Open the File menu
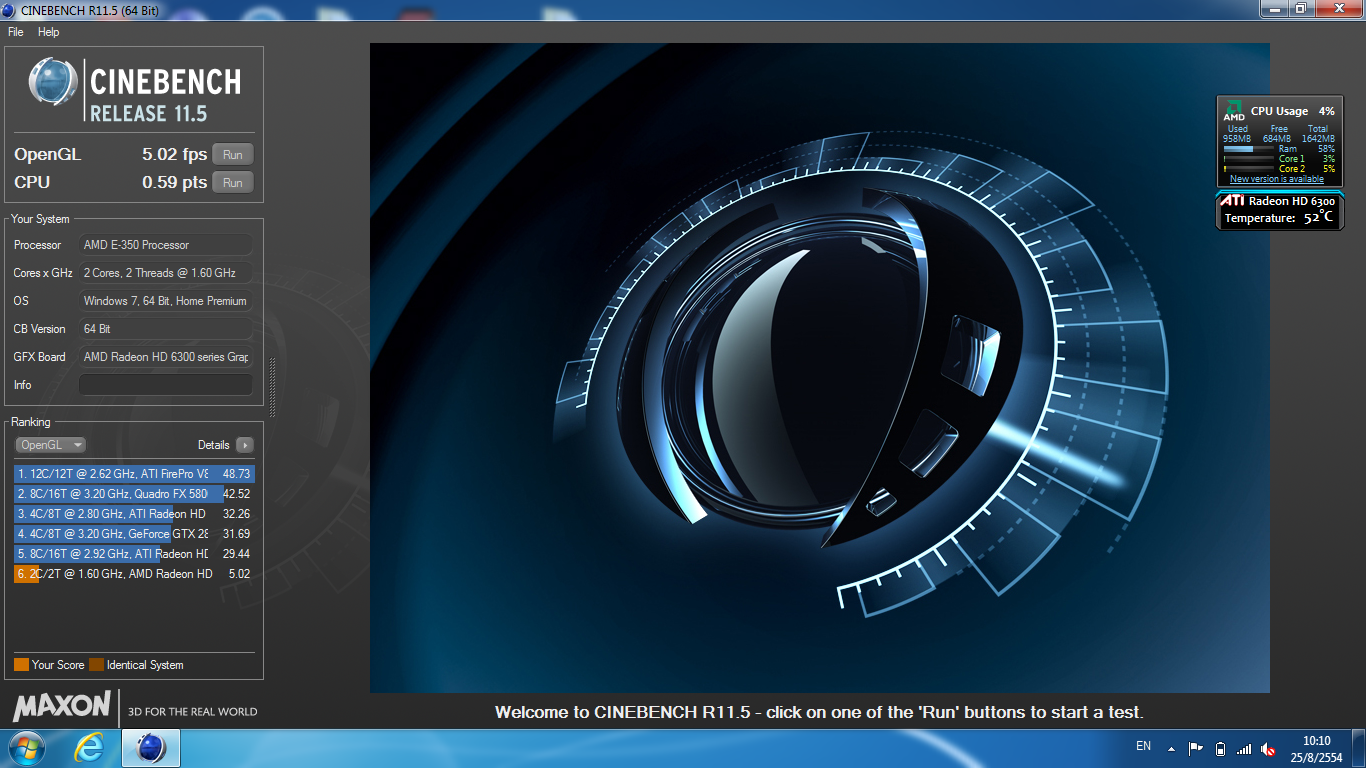1366x768 pixels. coord(15,32)
